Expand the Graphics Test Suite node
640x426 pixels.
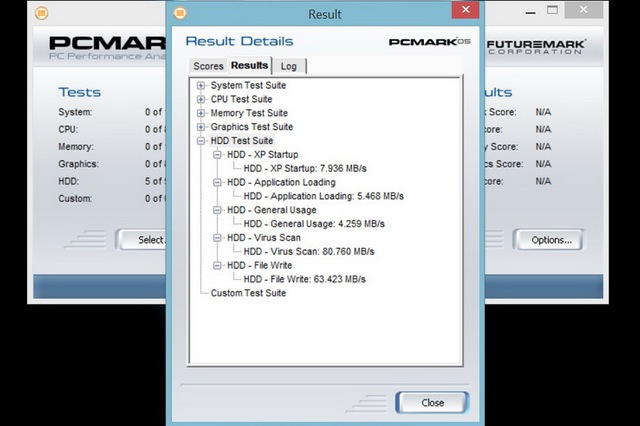pyautogui.click(x=200, y=127)
